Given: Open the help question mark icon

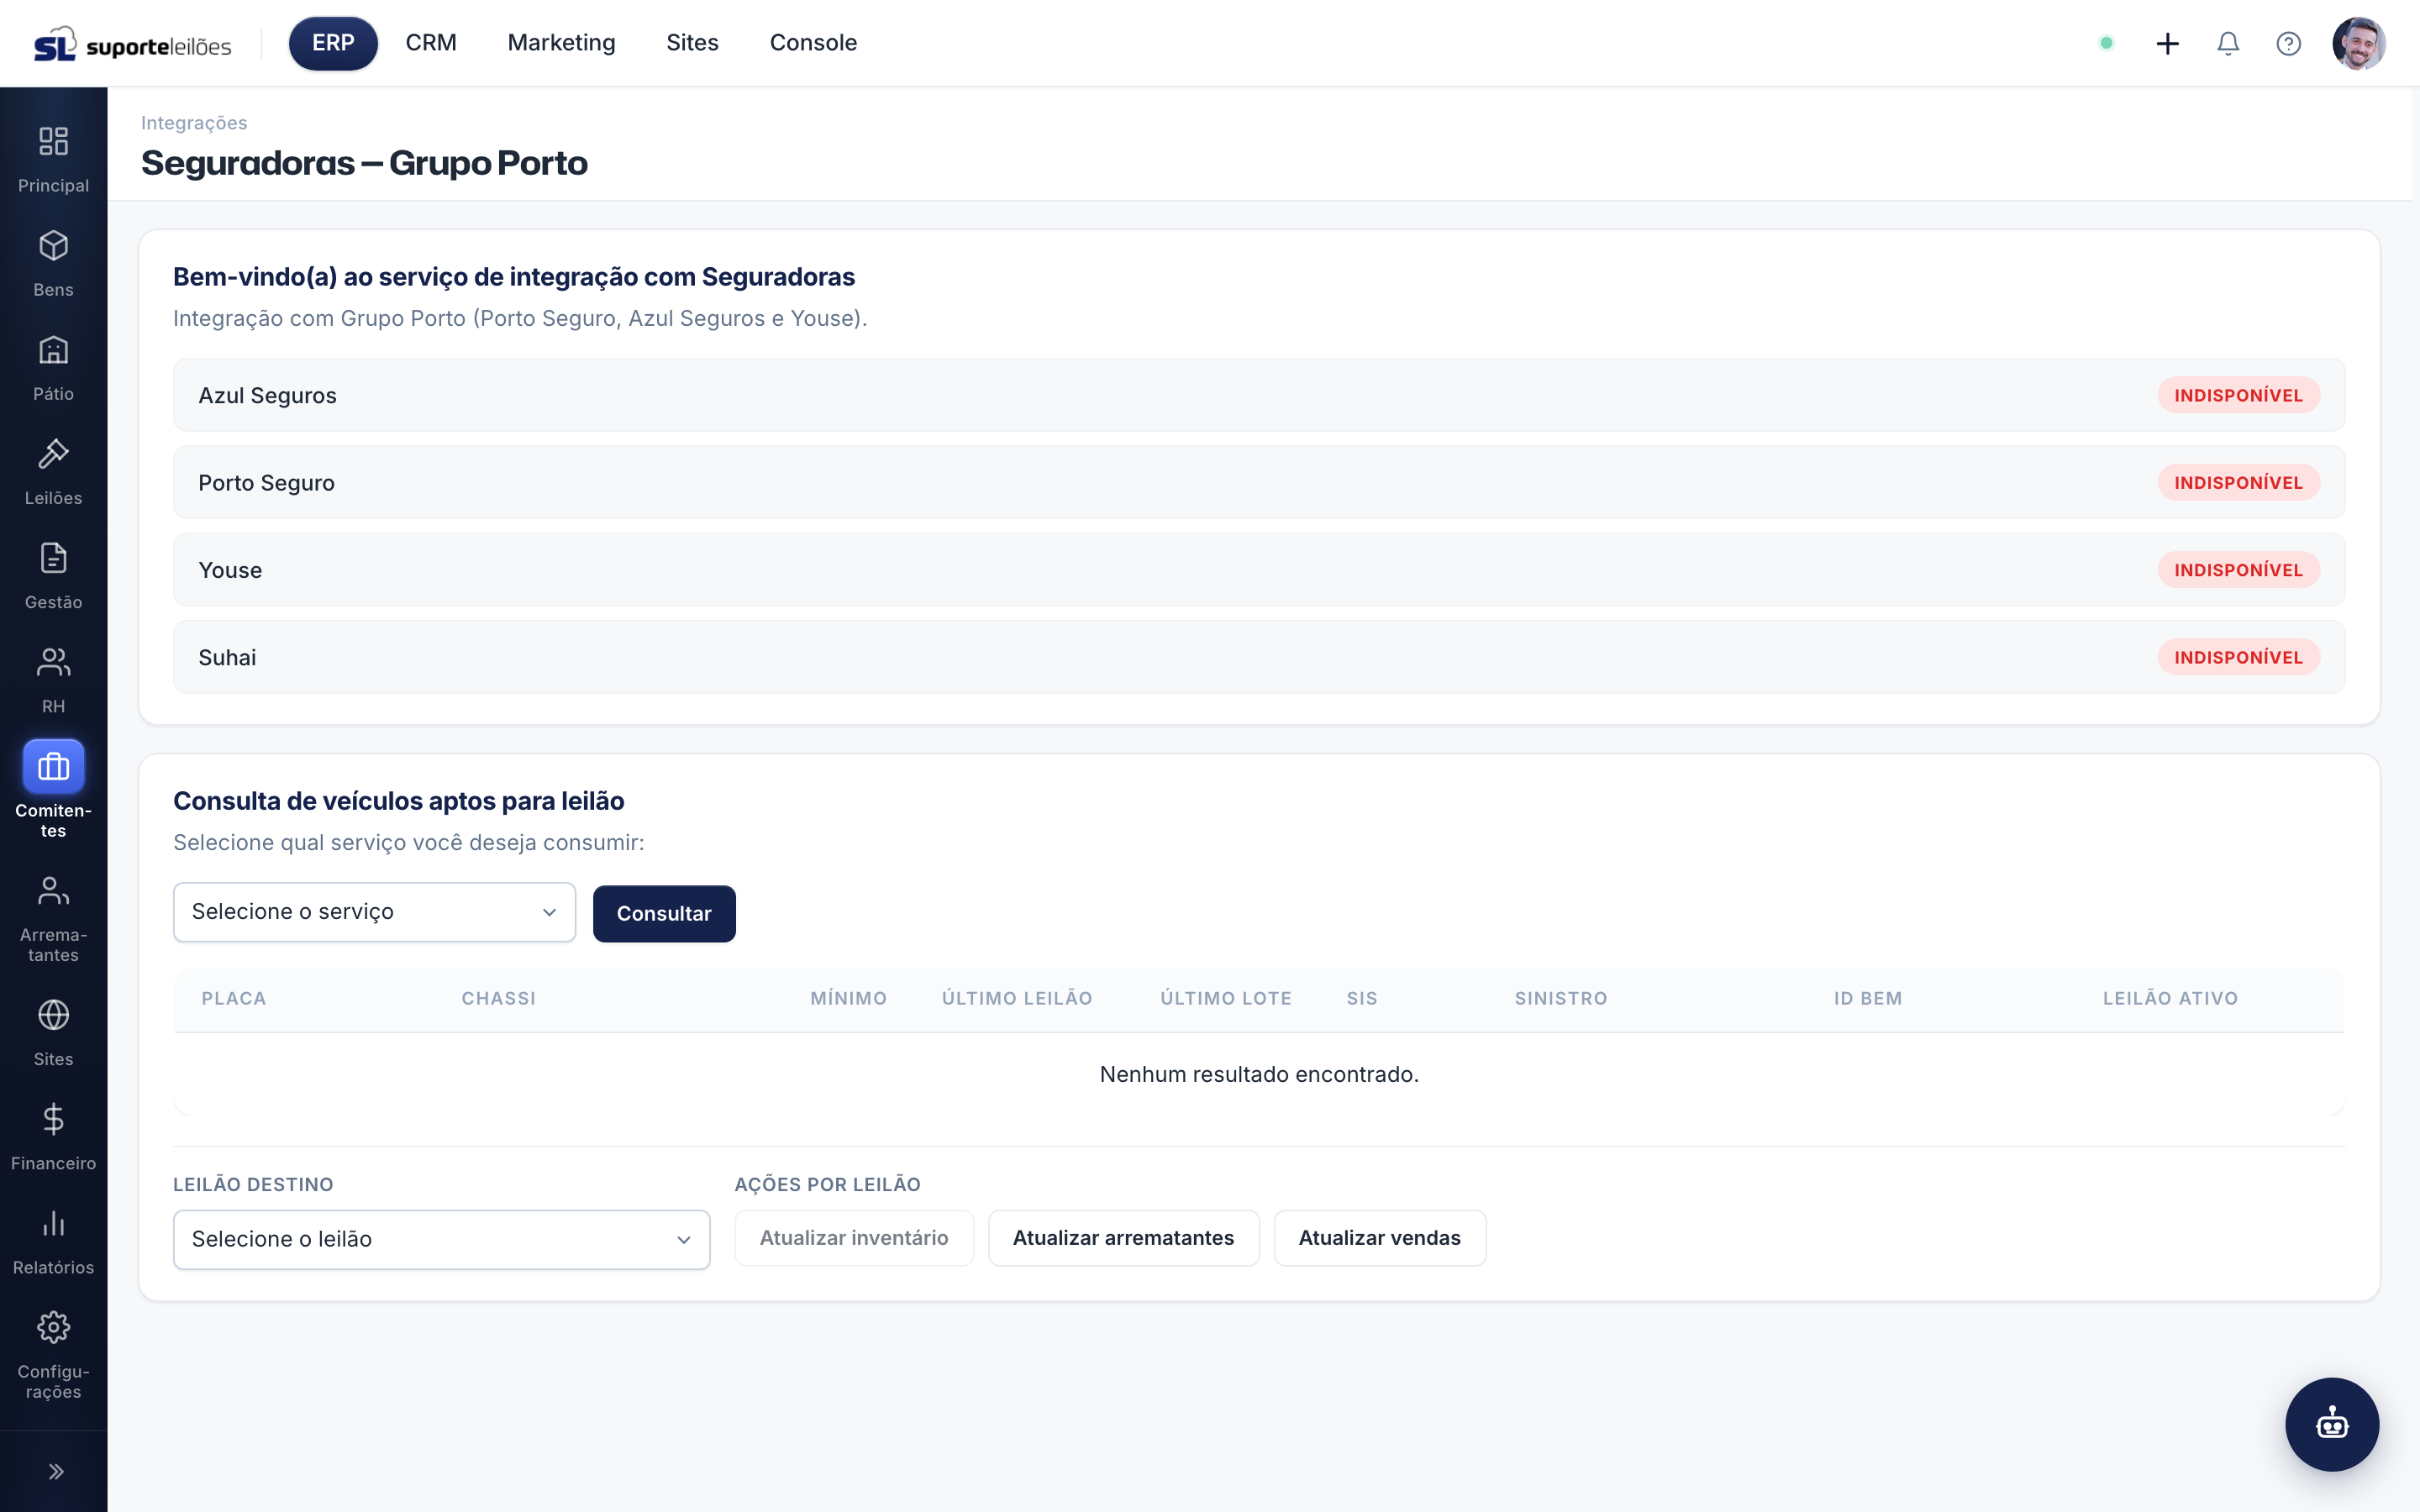Looking at the screenshot, I should (x=2288, y=43).
